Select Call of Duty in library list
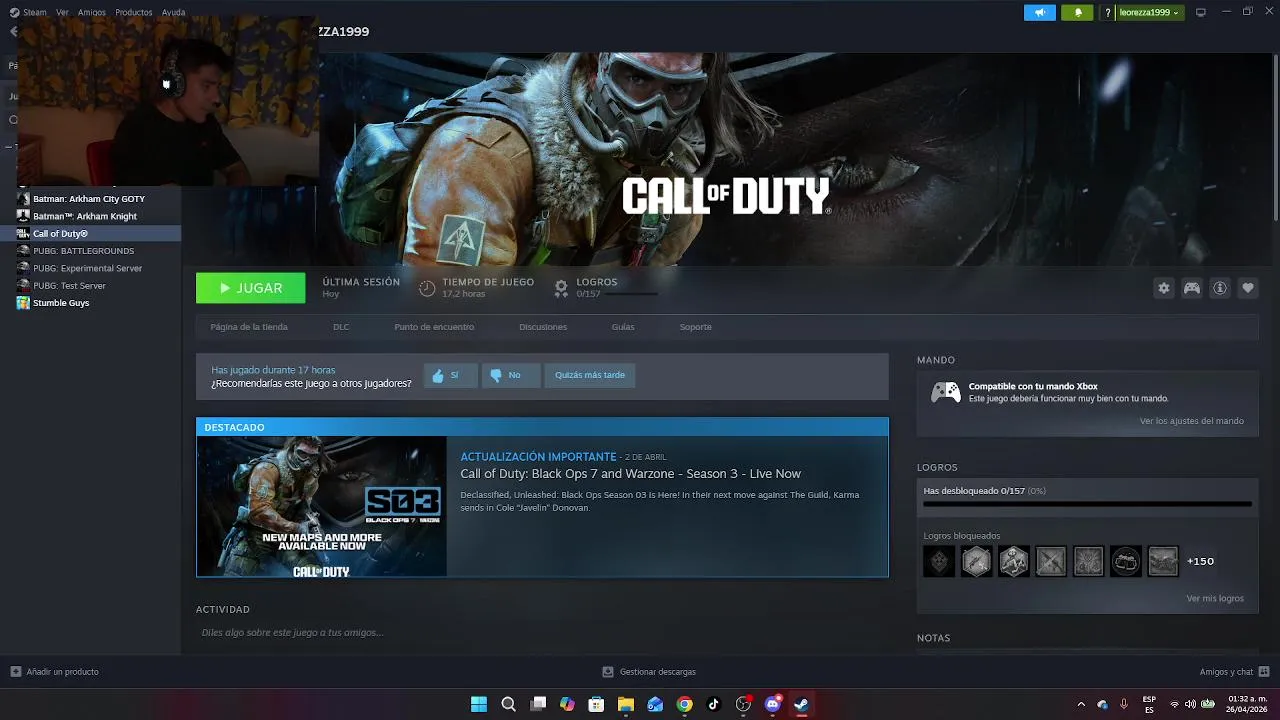The height and width of the screenshot is (720, 1280). (x=90, y=233)
